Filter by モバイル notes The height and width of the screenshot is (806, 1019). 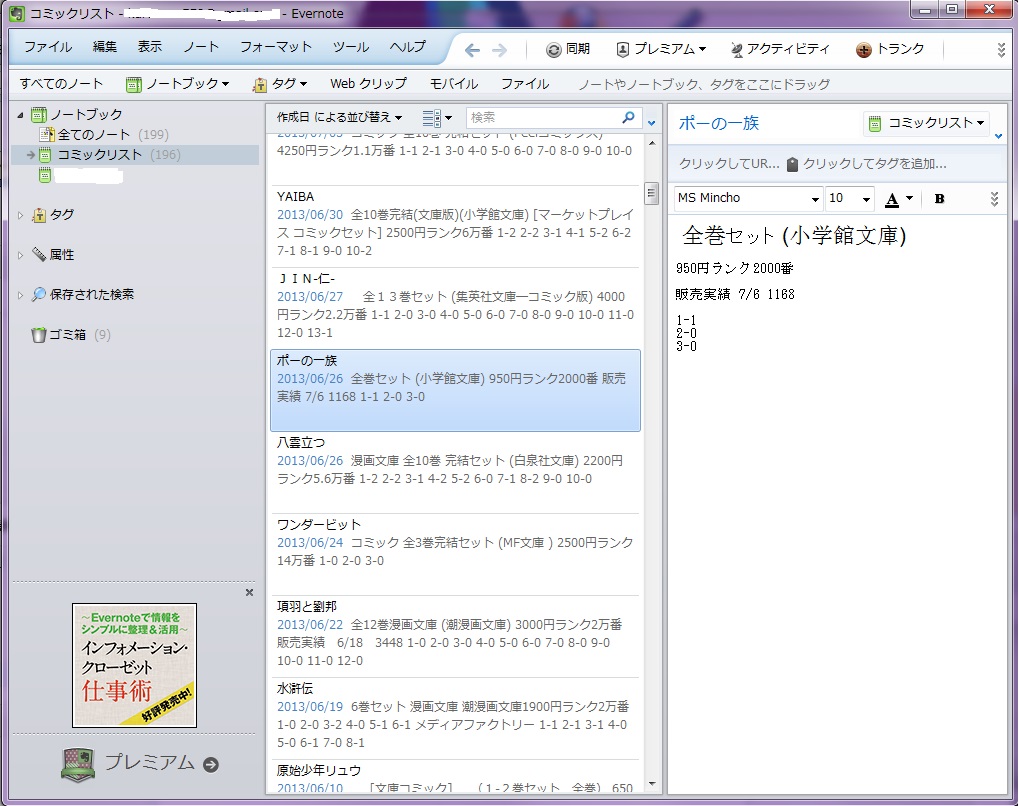pyautogui.click(x=454, y=84)
